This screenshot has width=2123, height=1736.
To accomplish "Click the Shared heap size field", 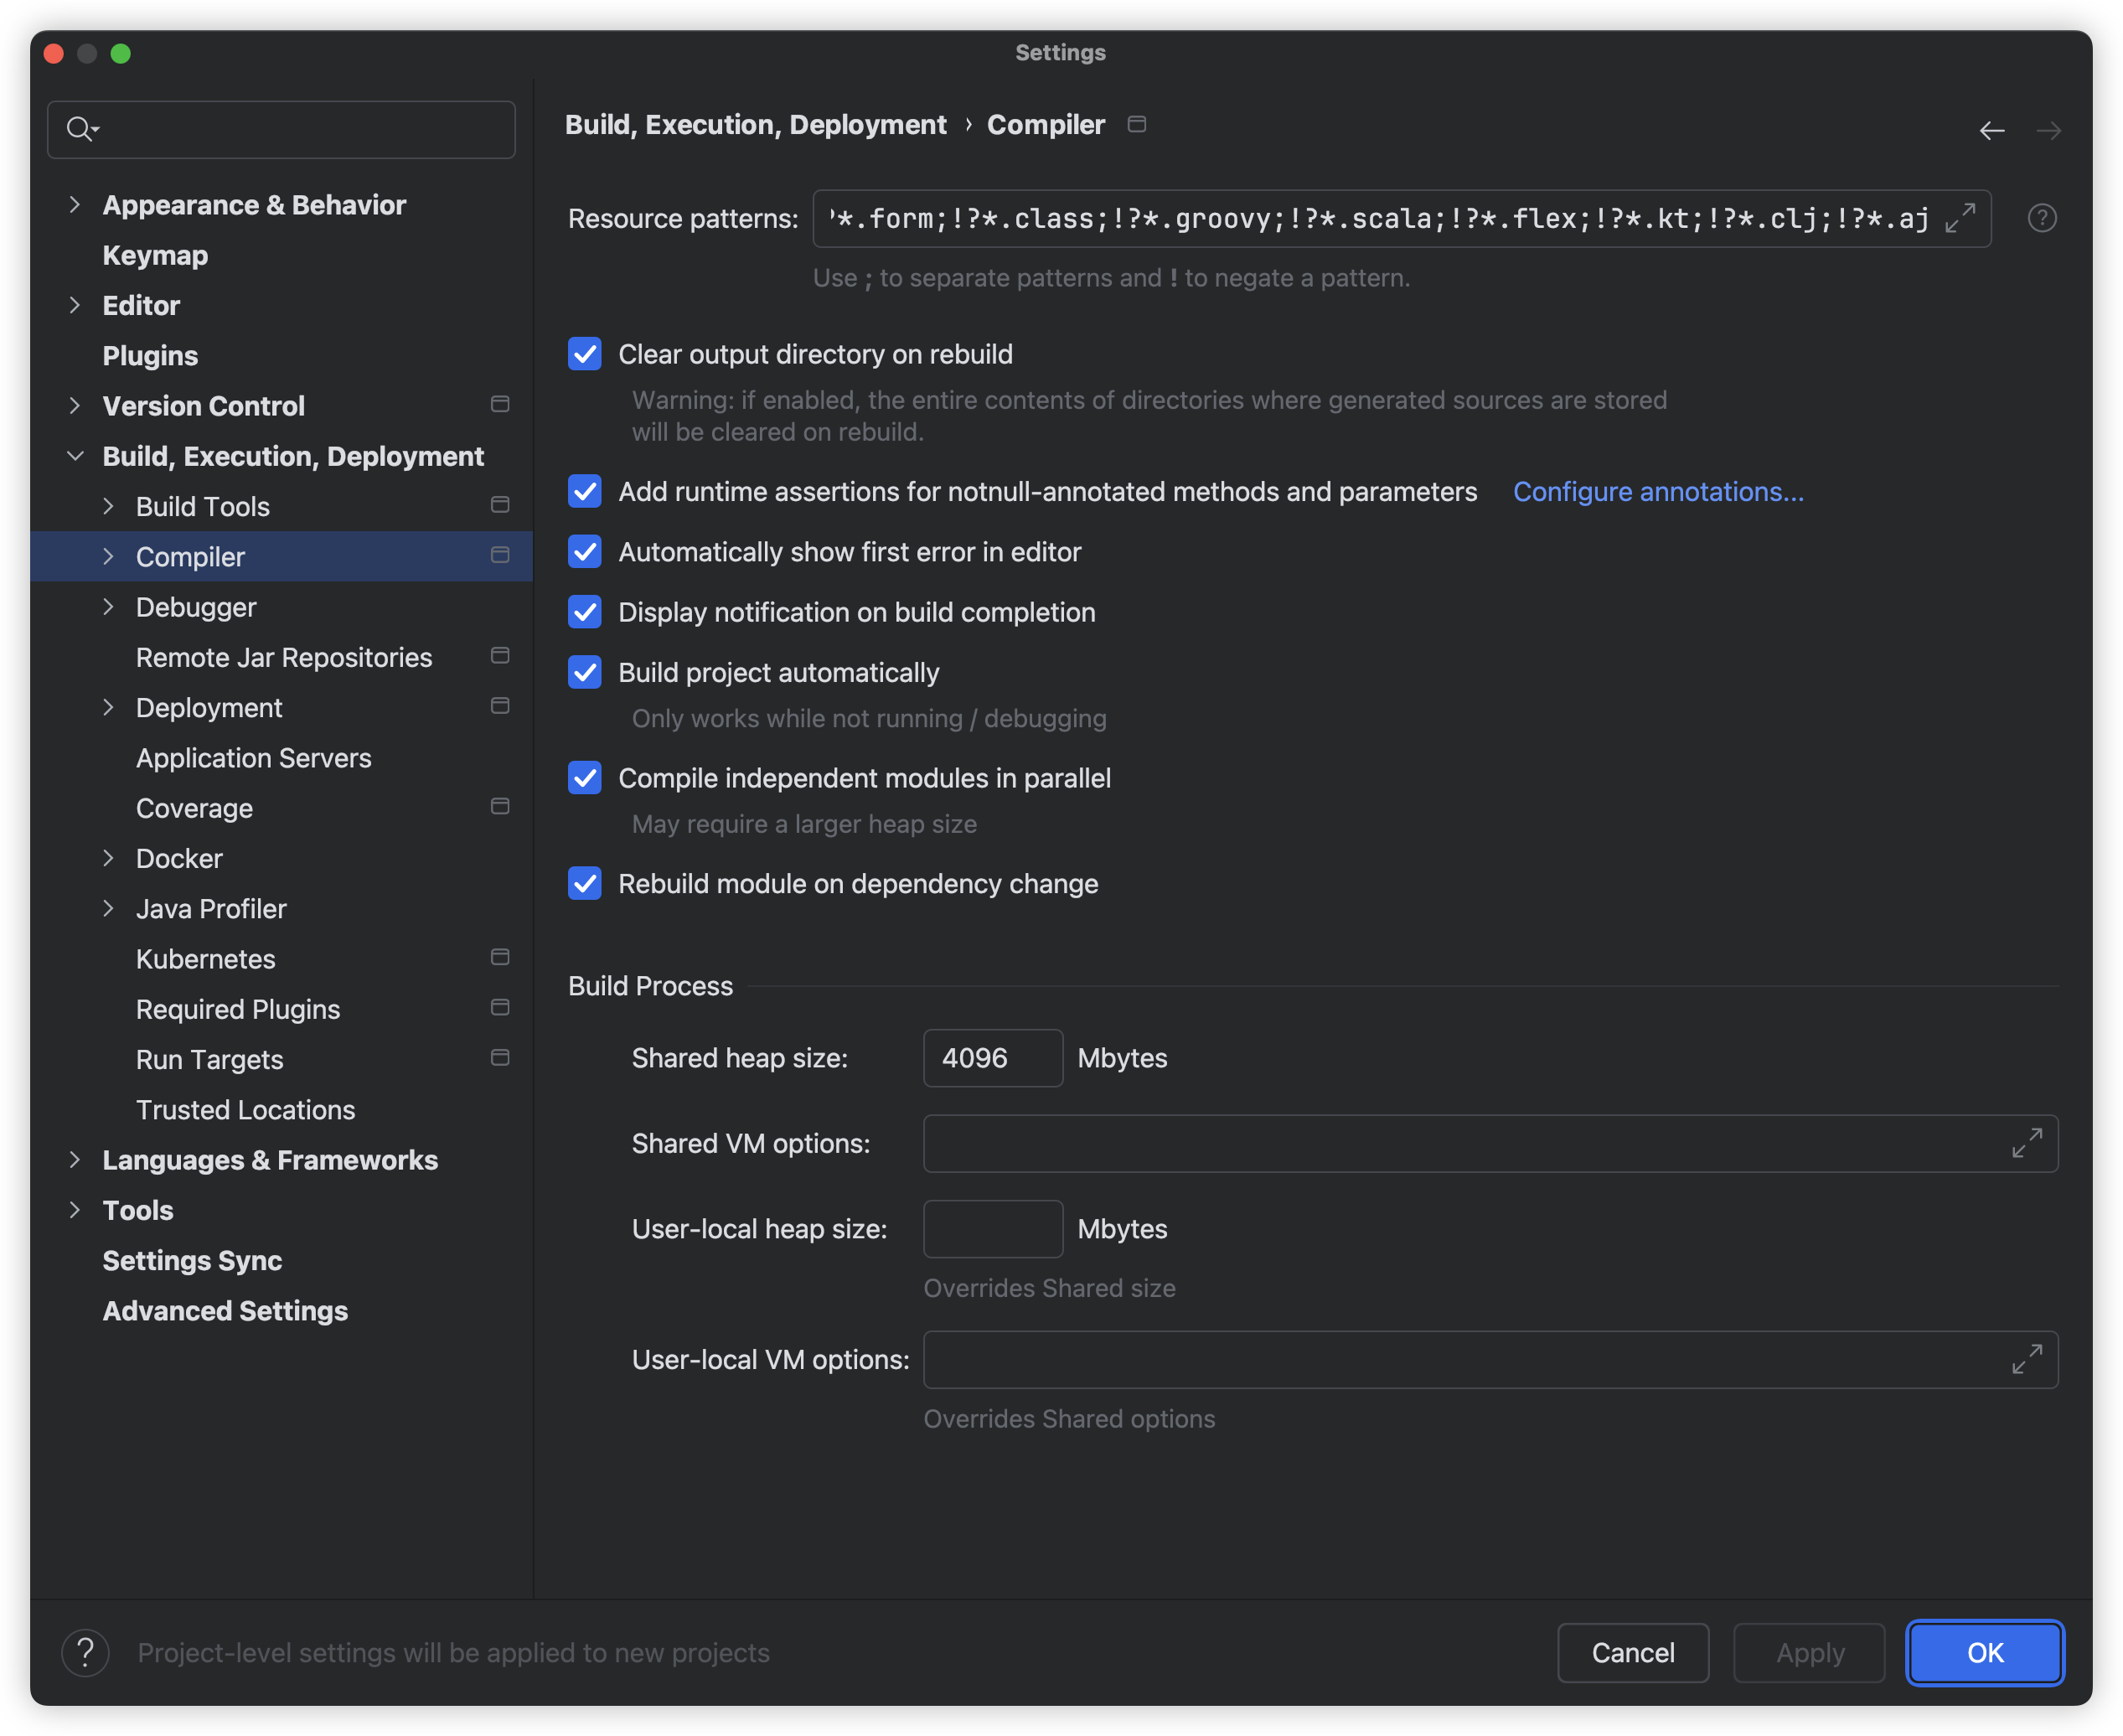I will click(992, 1058).
